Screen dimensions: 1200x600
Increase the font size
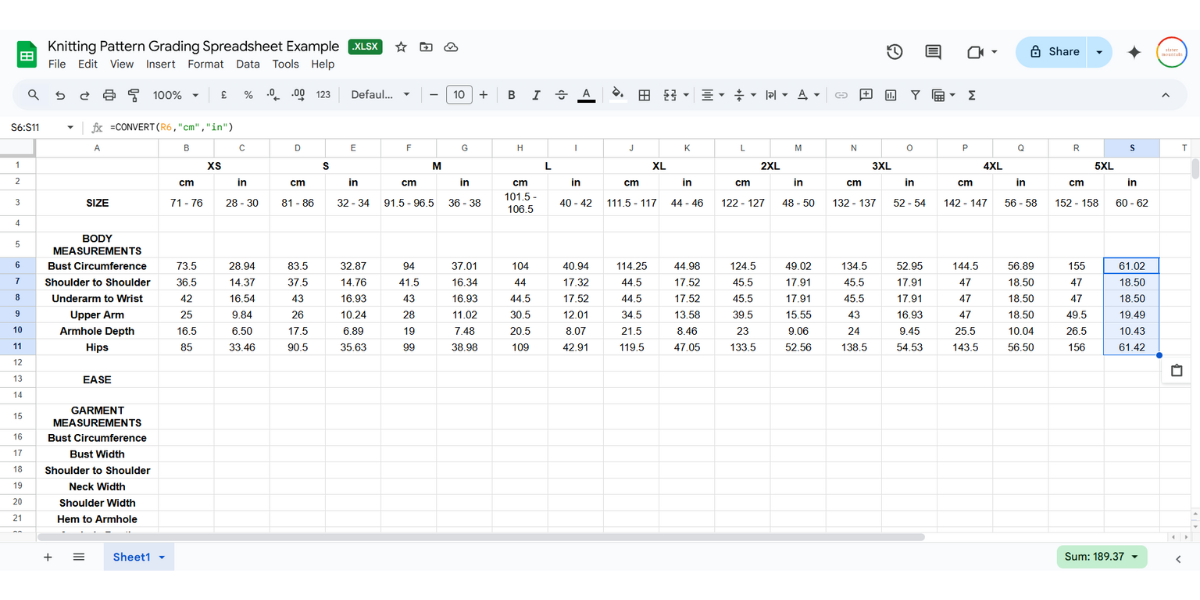pos(484,95)
